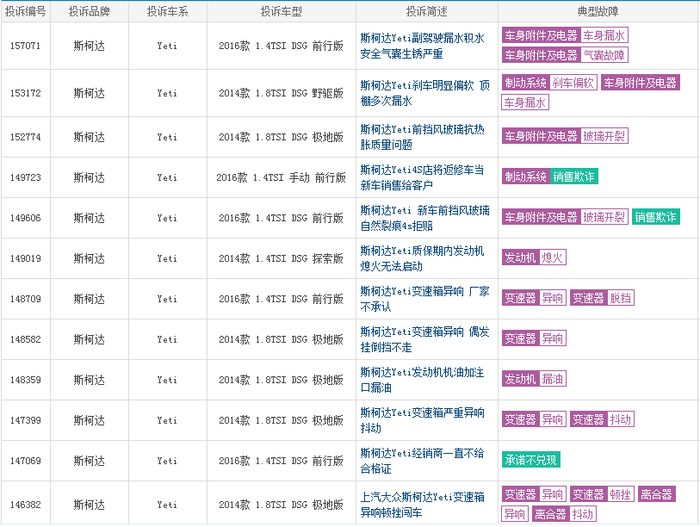This screenshot has width=700, height=527.
Task: Open complaint link 经销商一直不给合格证
Action: 422,461
